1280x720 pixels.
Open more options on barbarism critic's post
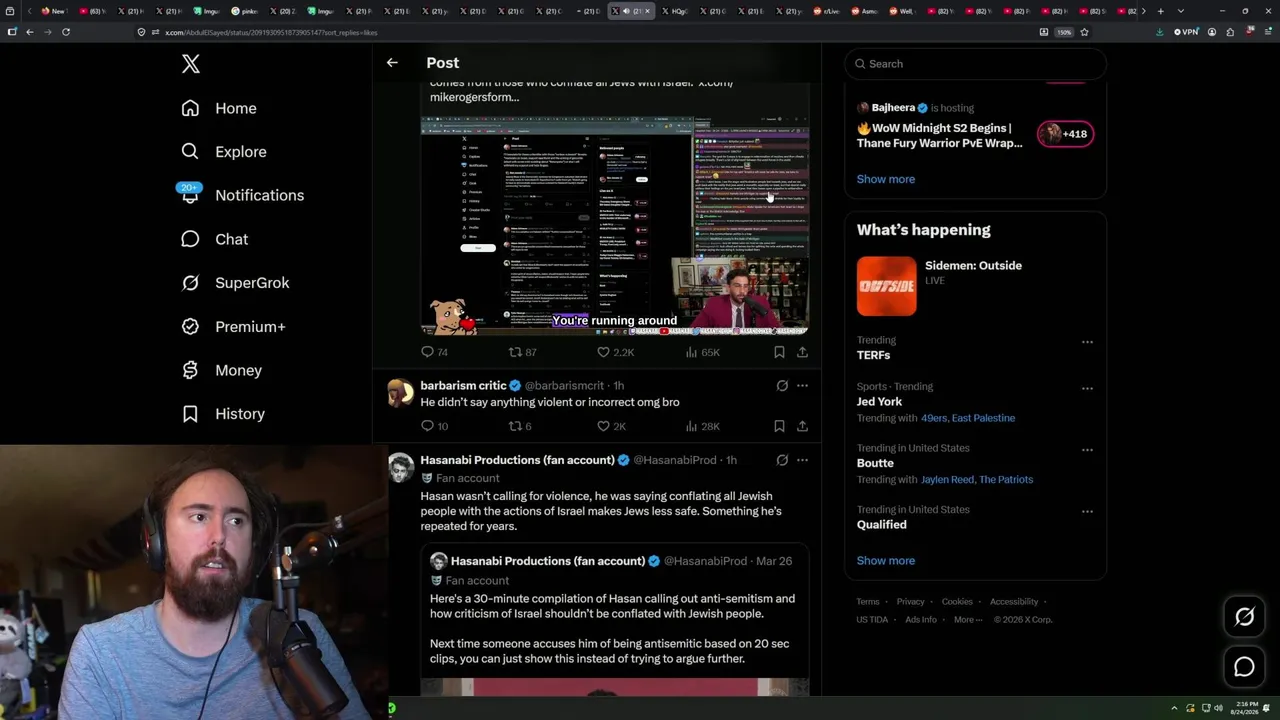coord(802,386)
